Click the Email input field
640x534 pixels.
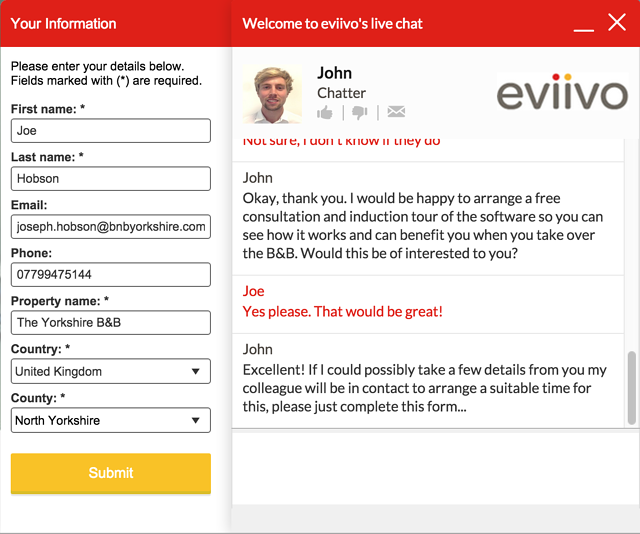pos(111,227)
